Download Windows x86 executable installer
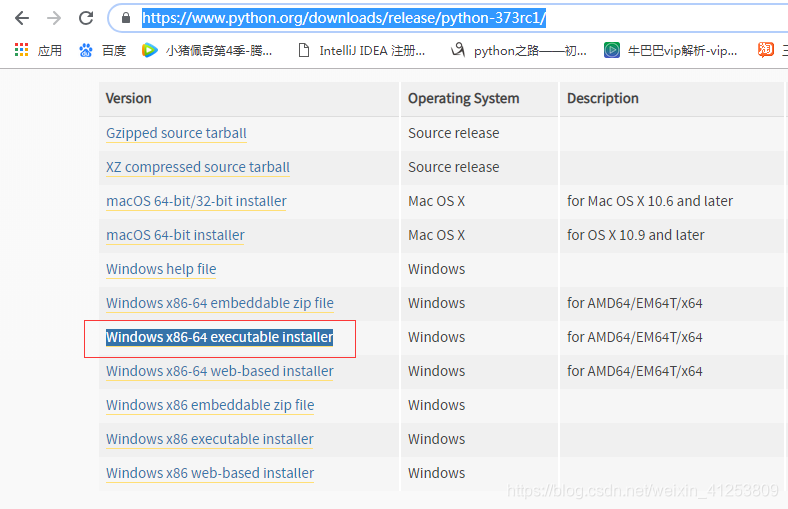The image size is (788, 509). pos(210,439)
